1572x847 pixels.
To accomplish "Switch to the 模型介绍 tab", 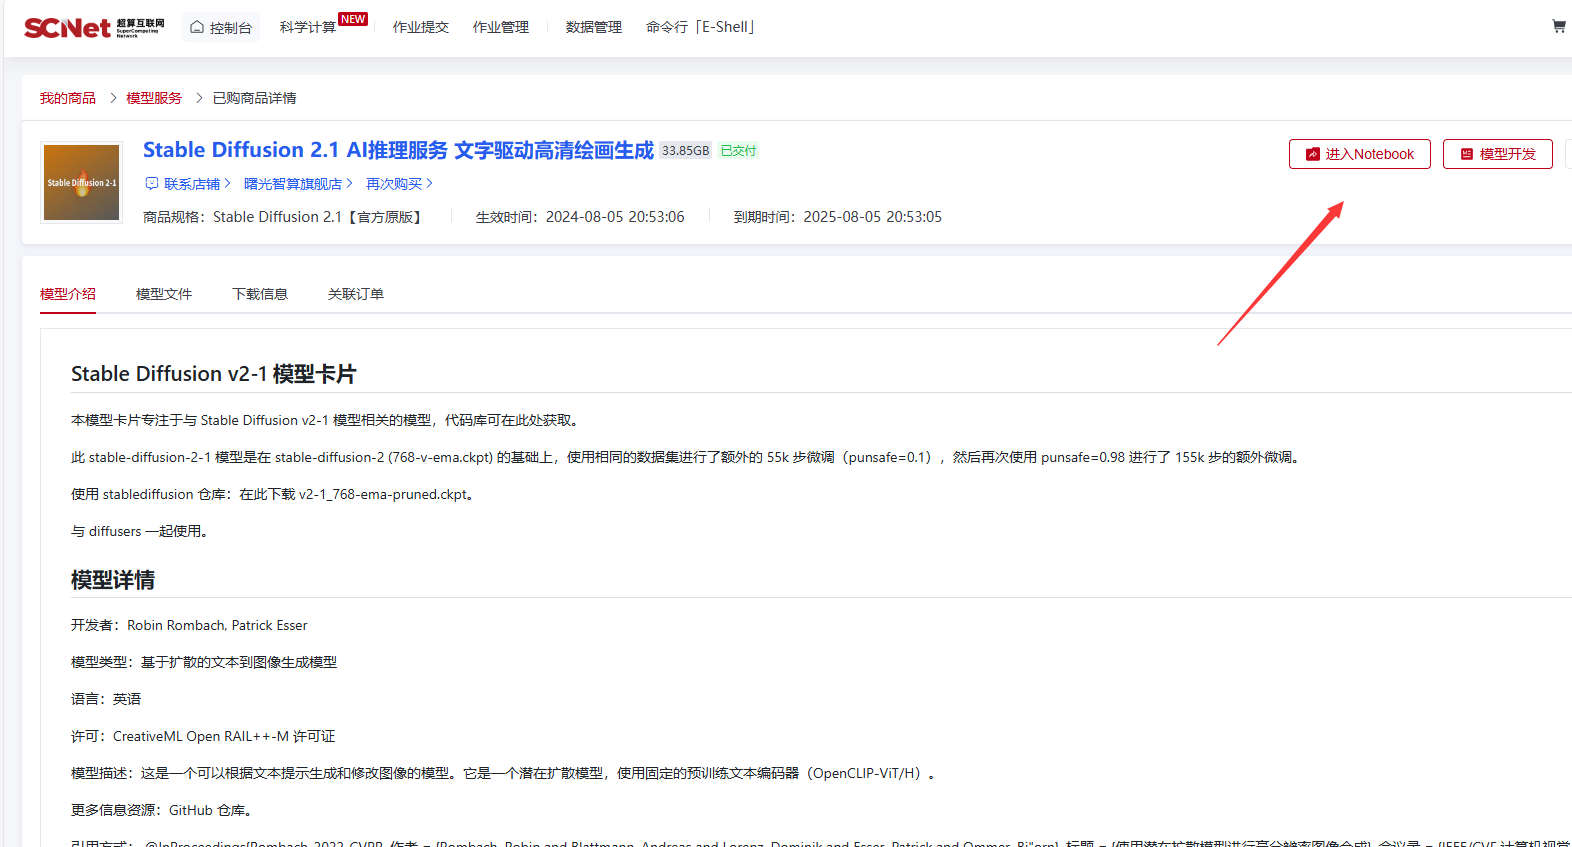I will [x=68, y=294].
